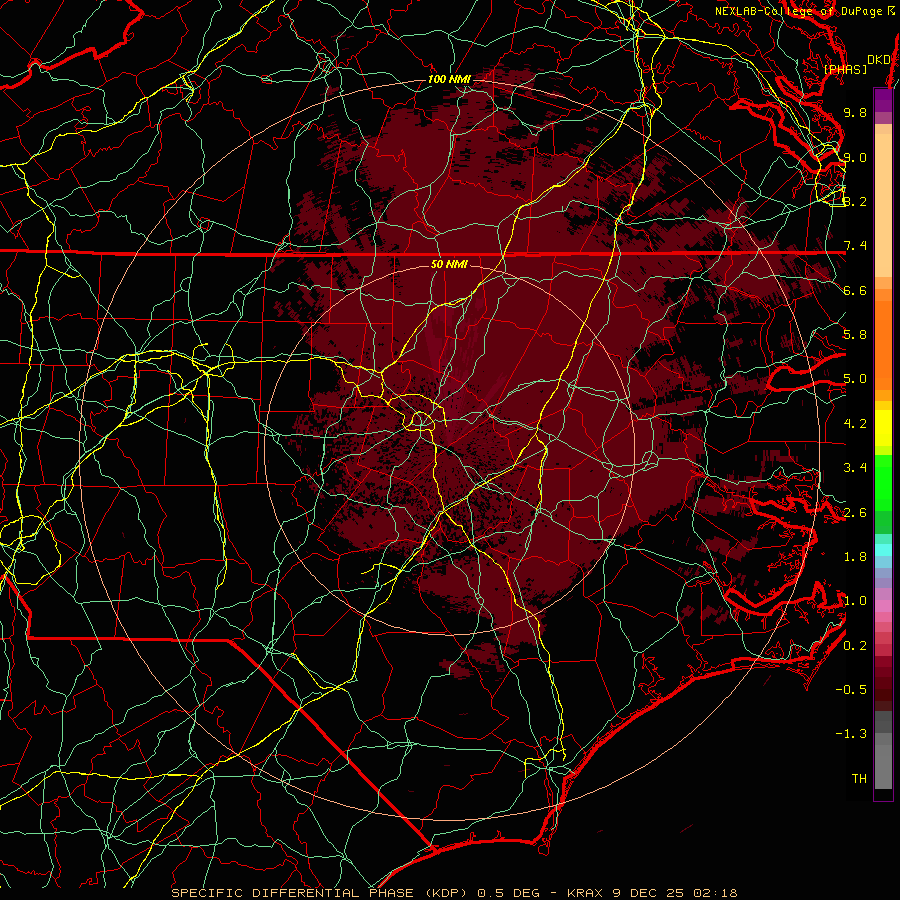Click the 9.0 scale label
Image resolution: width=900 pixels, height=900 pixels.
point(855,157)
